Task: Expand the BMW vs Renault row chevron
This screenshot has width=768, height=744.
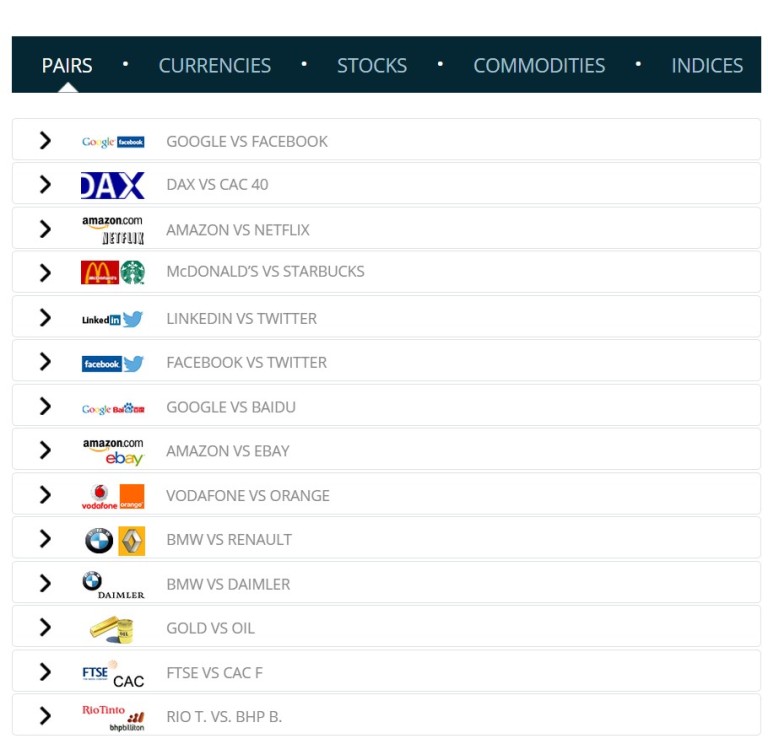Action: coord(45,539)
